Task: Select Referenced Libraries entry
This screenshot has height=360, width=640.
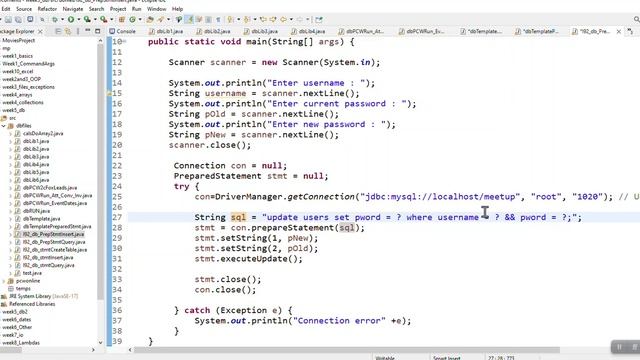Action: coord(28,304)
